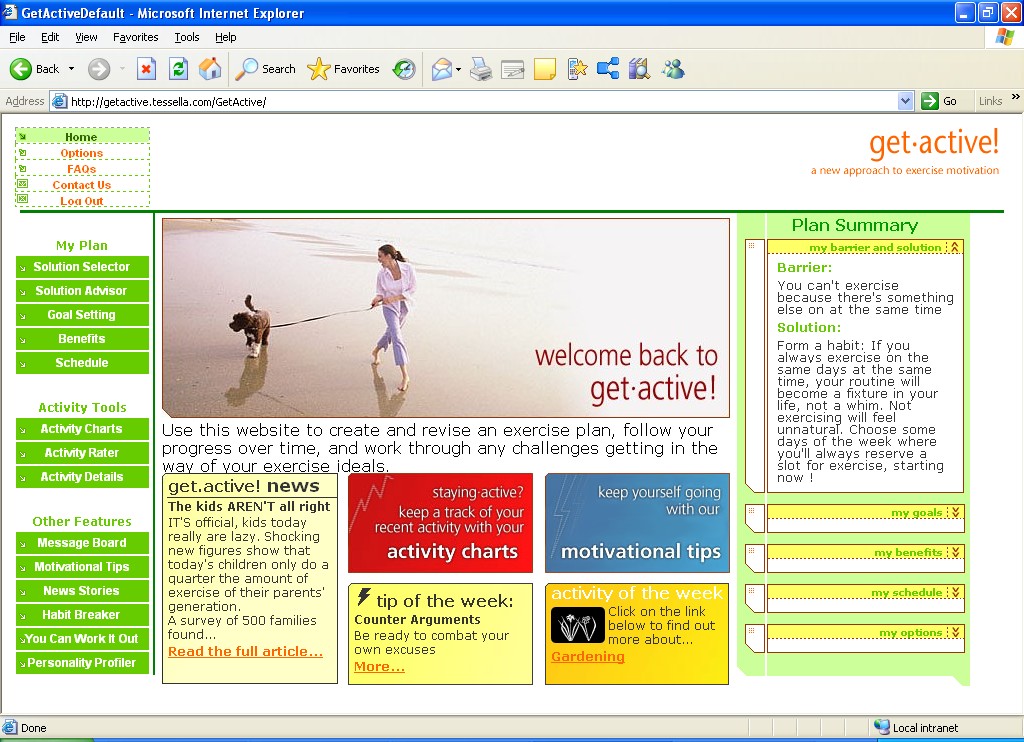Open the Read the full article link

(x=245, y=652)
